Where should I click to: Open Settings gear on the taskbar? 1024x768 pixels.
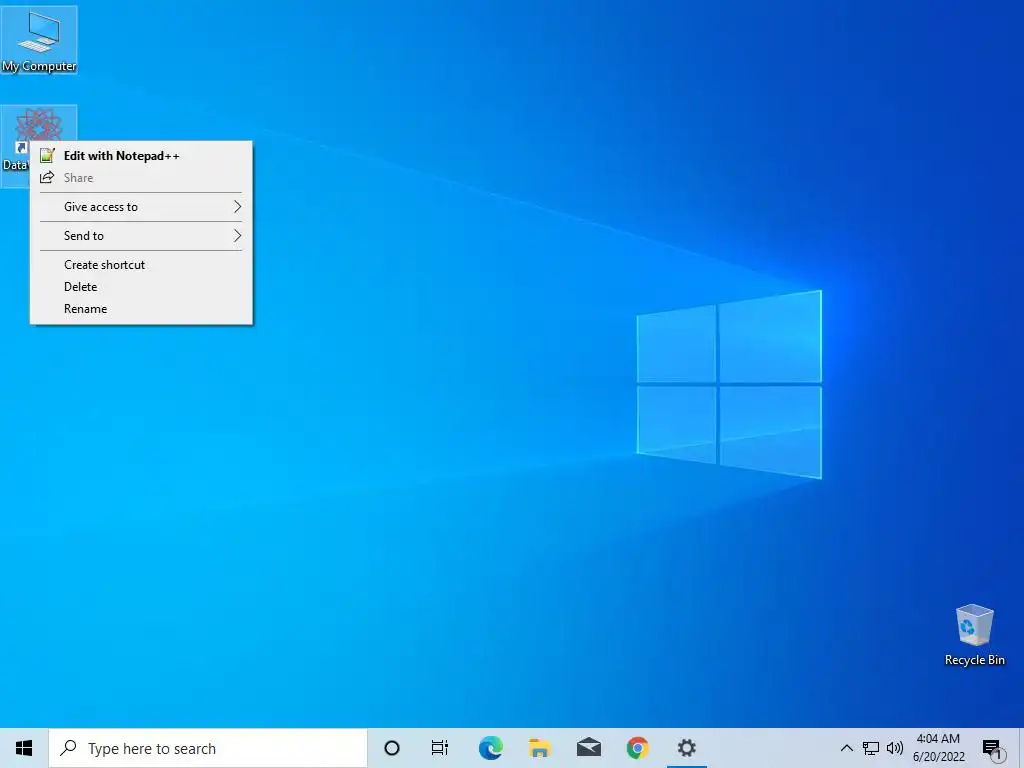click(686, 748)
